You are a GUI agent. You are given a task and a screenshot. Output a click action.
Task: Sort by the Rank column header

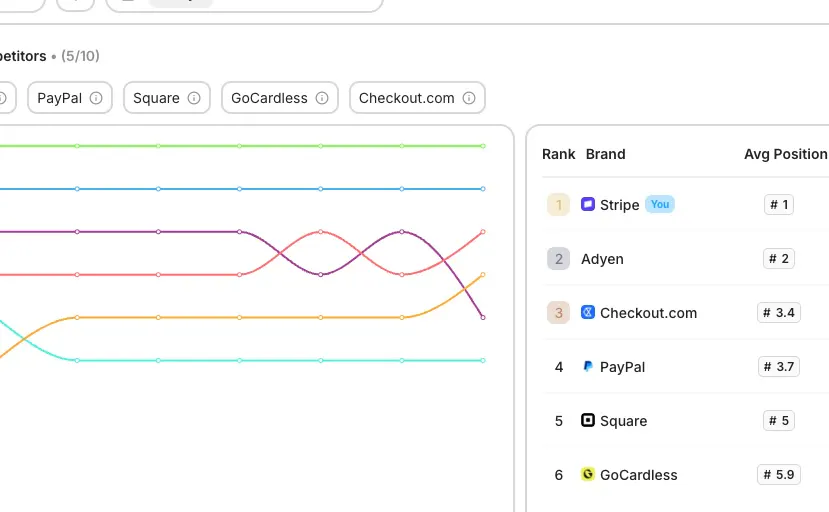558,154
